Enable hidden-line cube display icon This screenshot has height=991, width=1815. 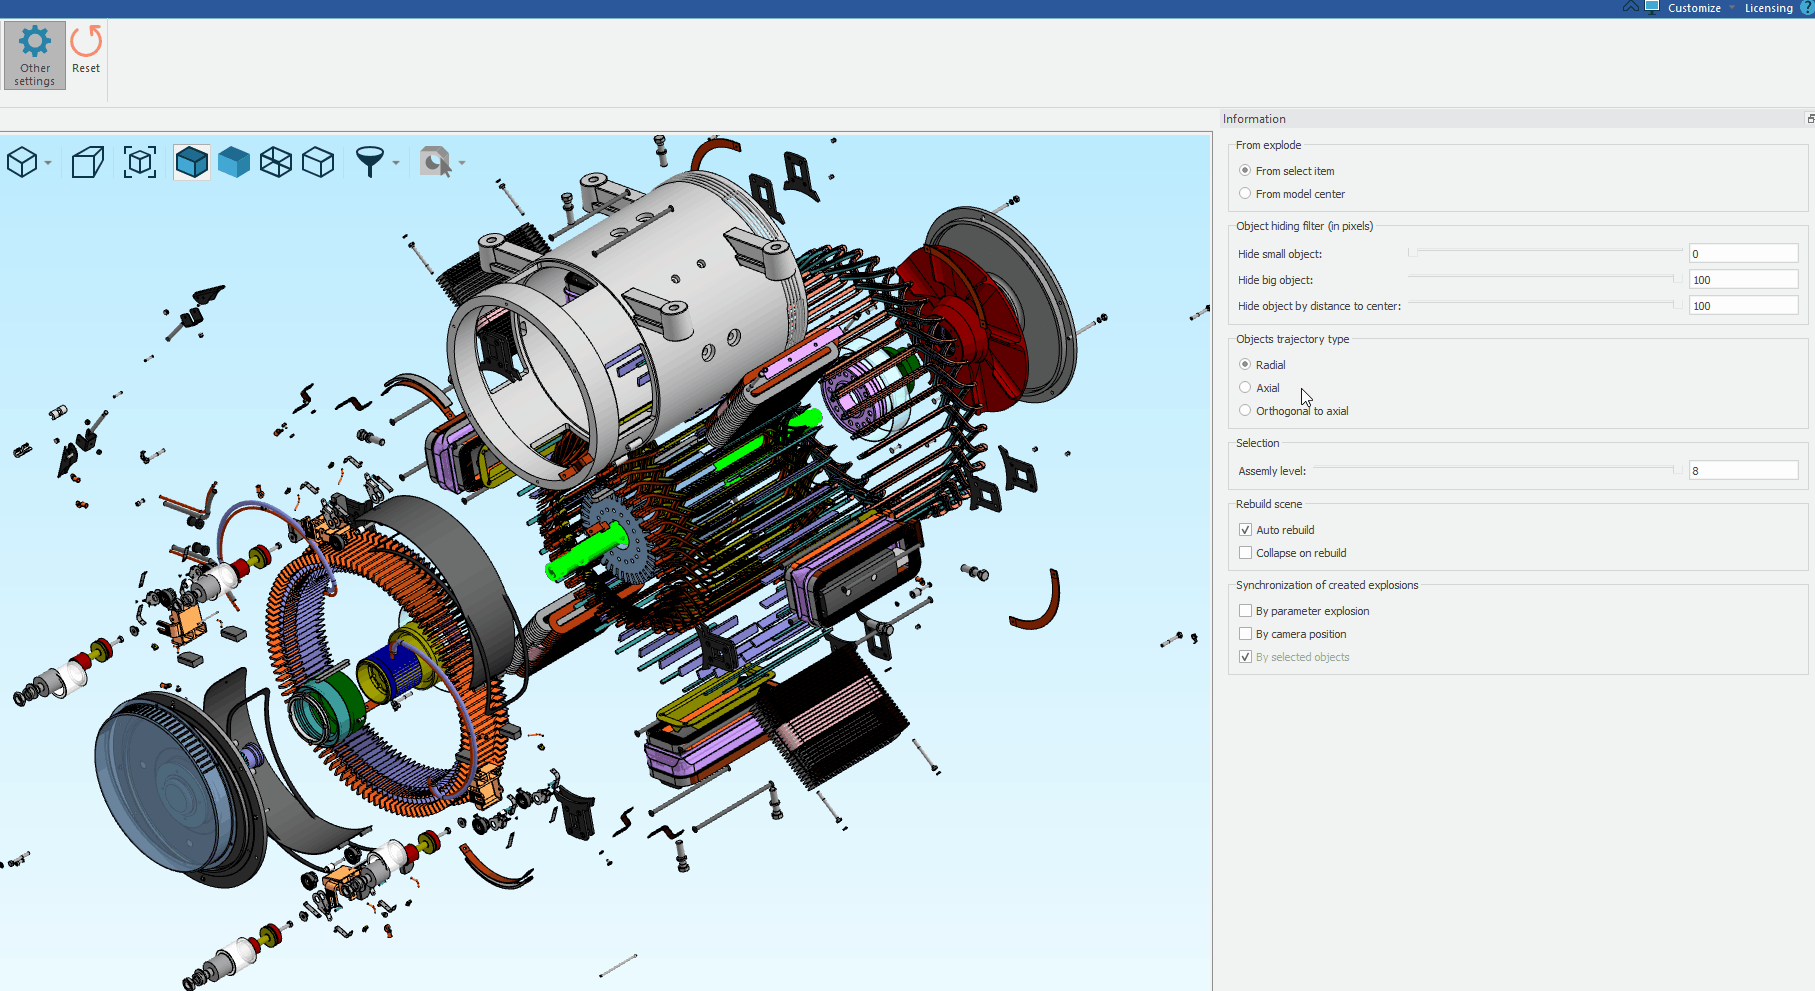pos(318,162)
